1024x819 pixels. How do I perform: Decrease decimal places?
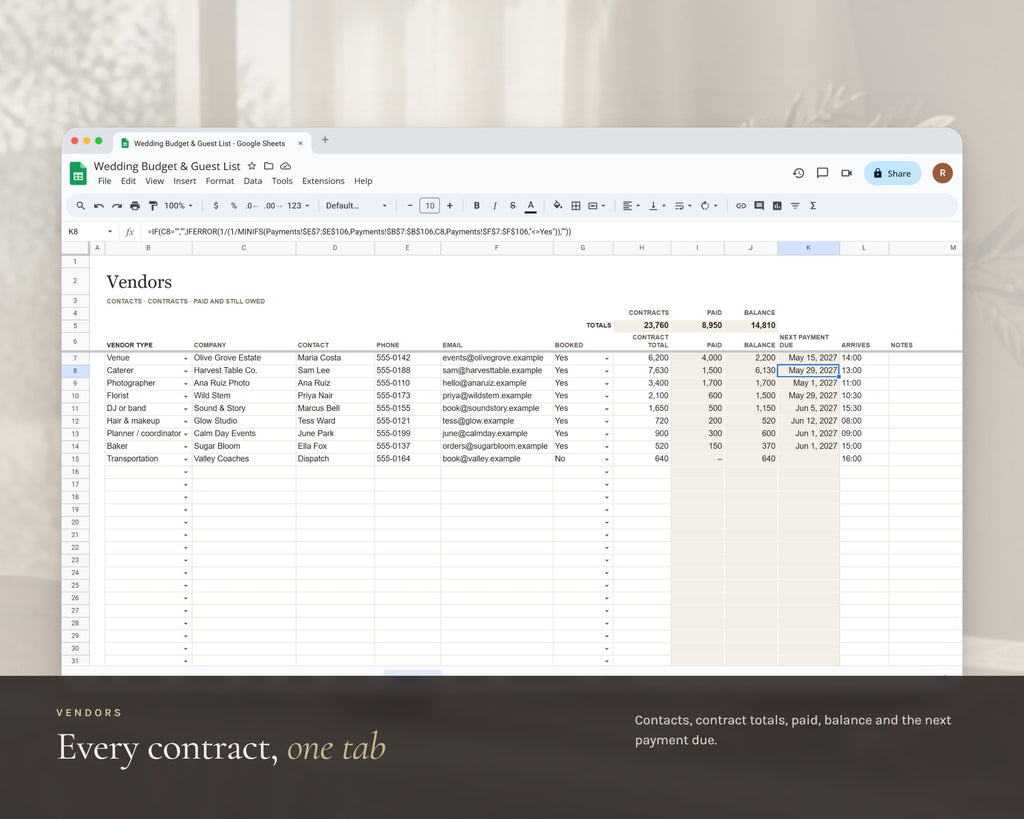click(252, 206)
